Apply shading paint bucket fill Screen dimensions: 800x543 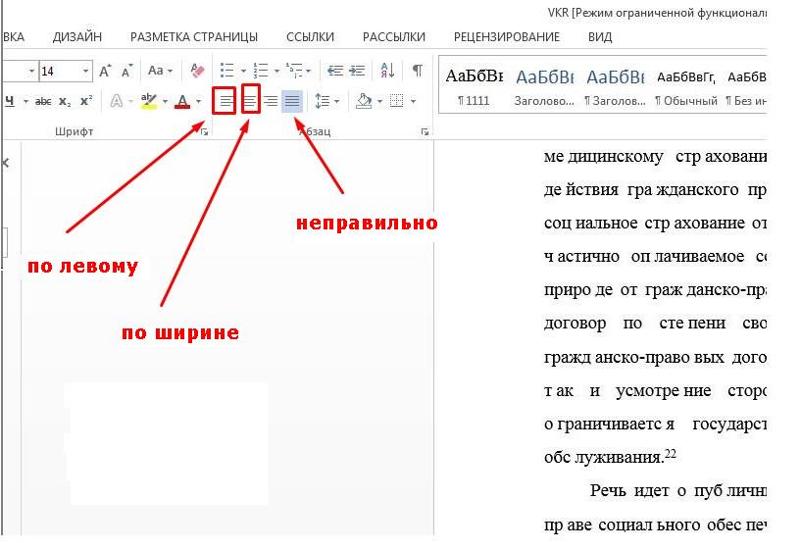364,101
